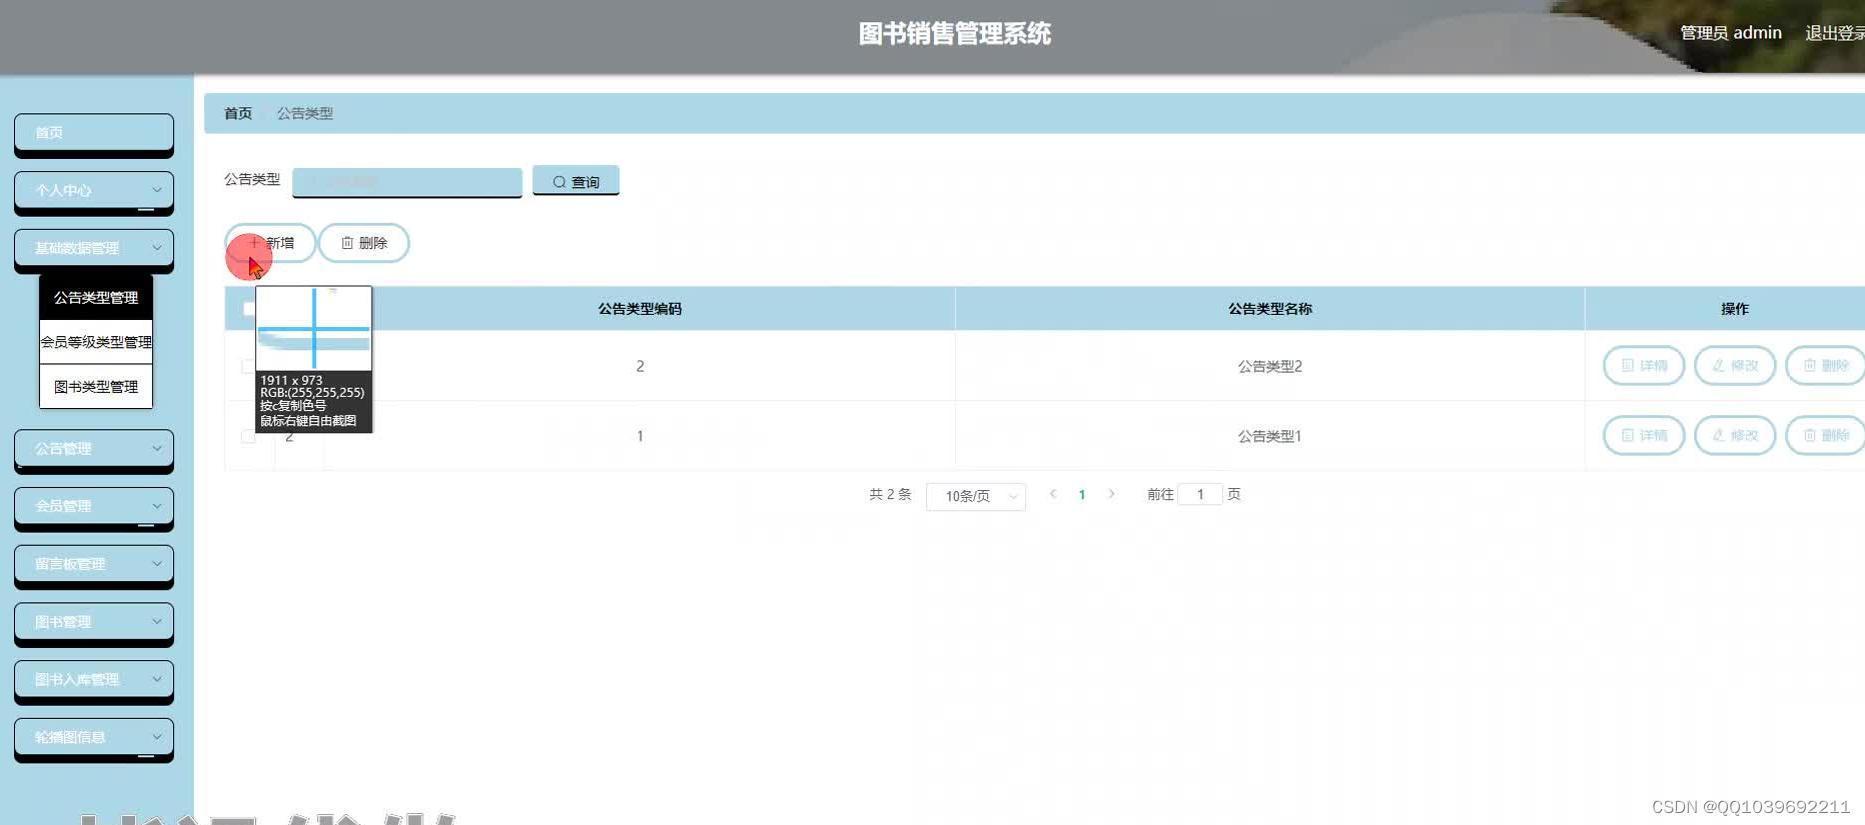Click the 前往 page number input box
This screenshot has width=1865, height=825.
tap(1200, 494)
